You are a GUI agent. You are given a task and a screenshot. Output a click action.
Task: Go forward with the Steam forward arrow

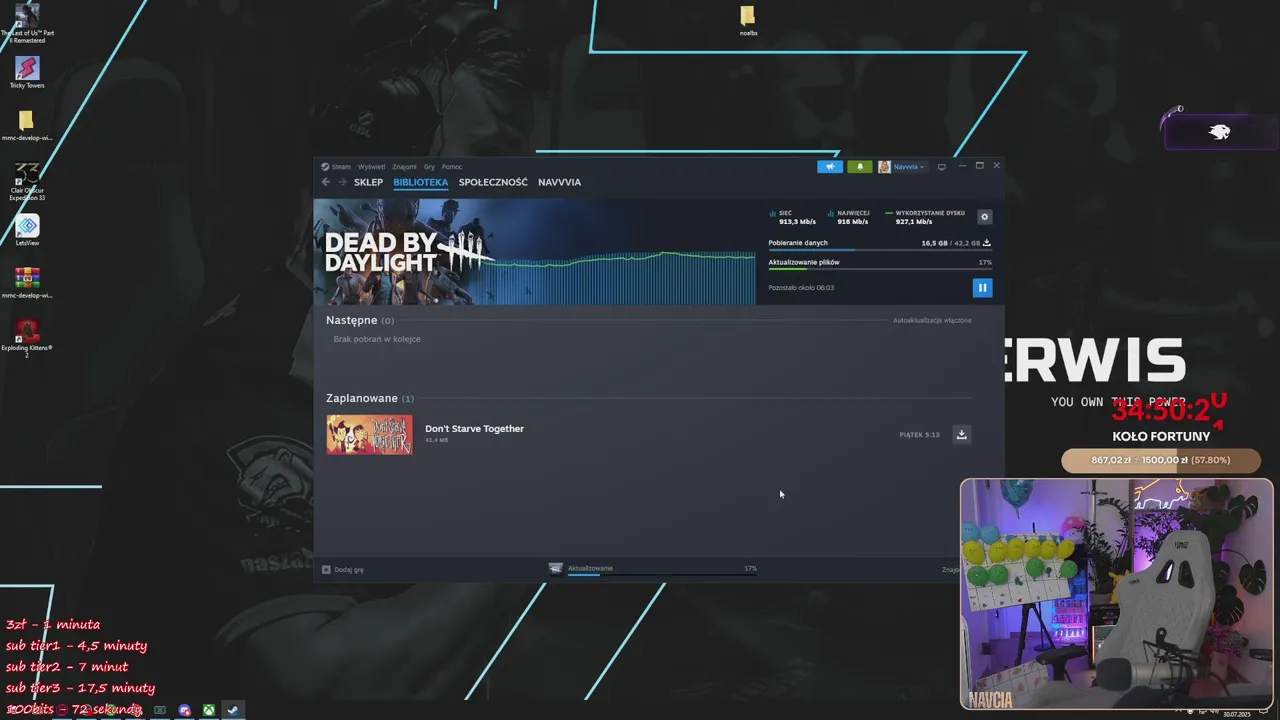tap(342, 182)
